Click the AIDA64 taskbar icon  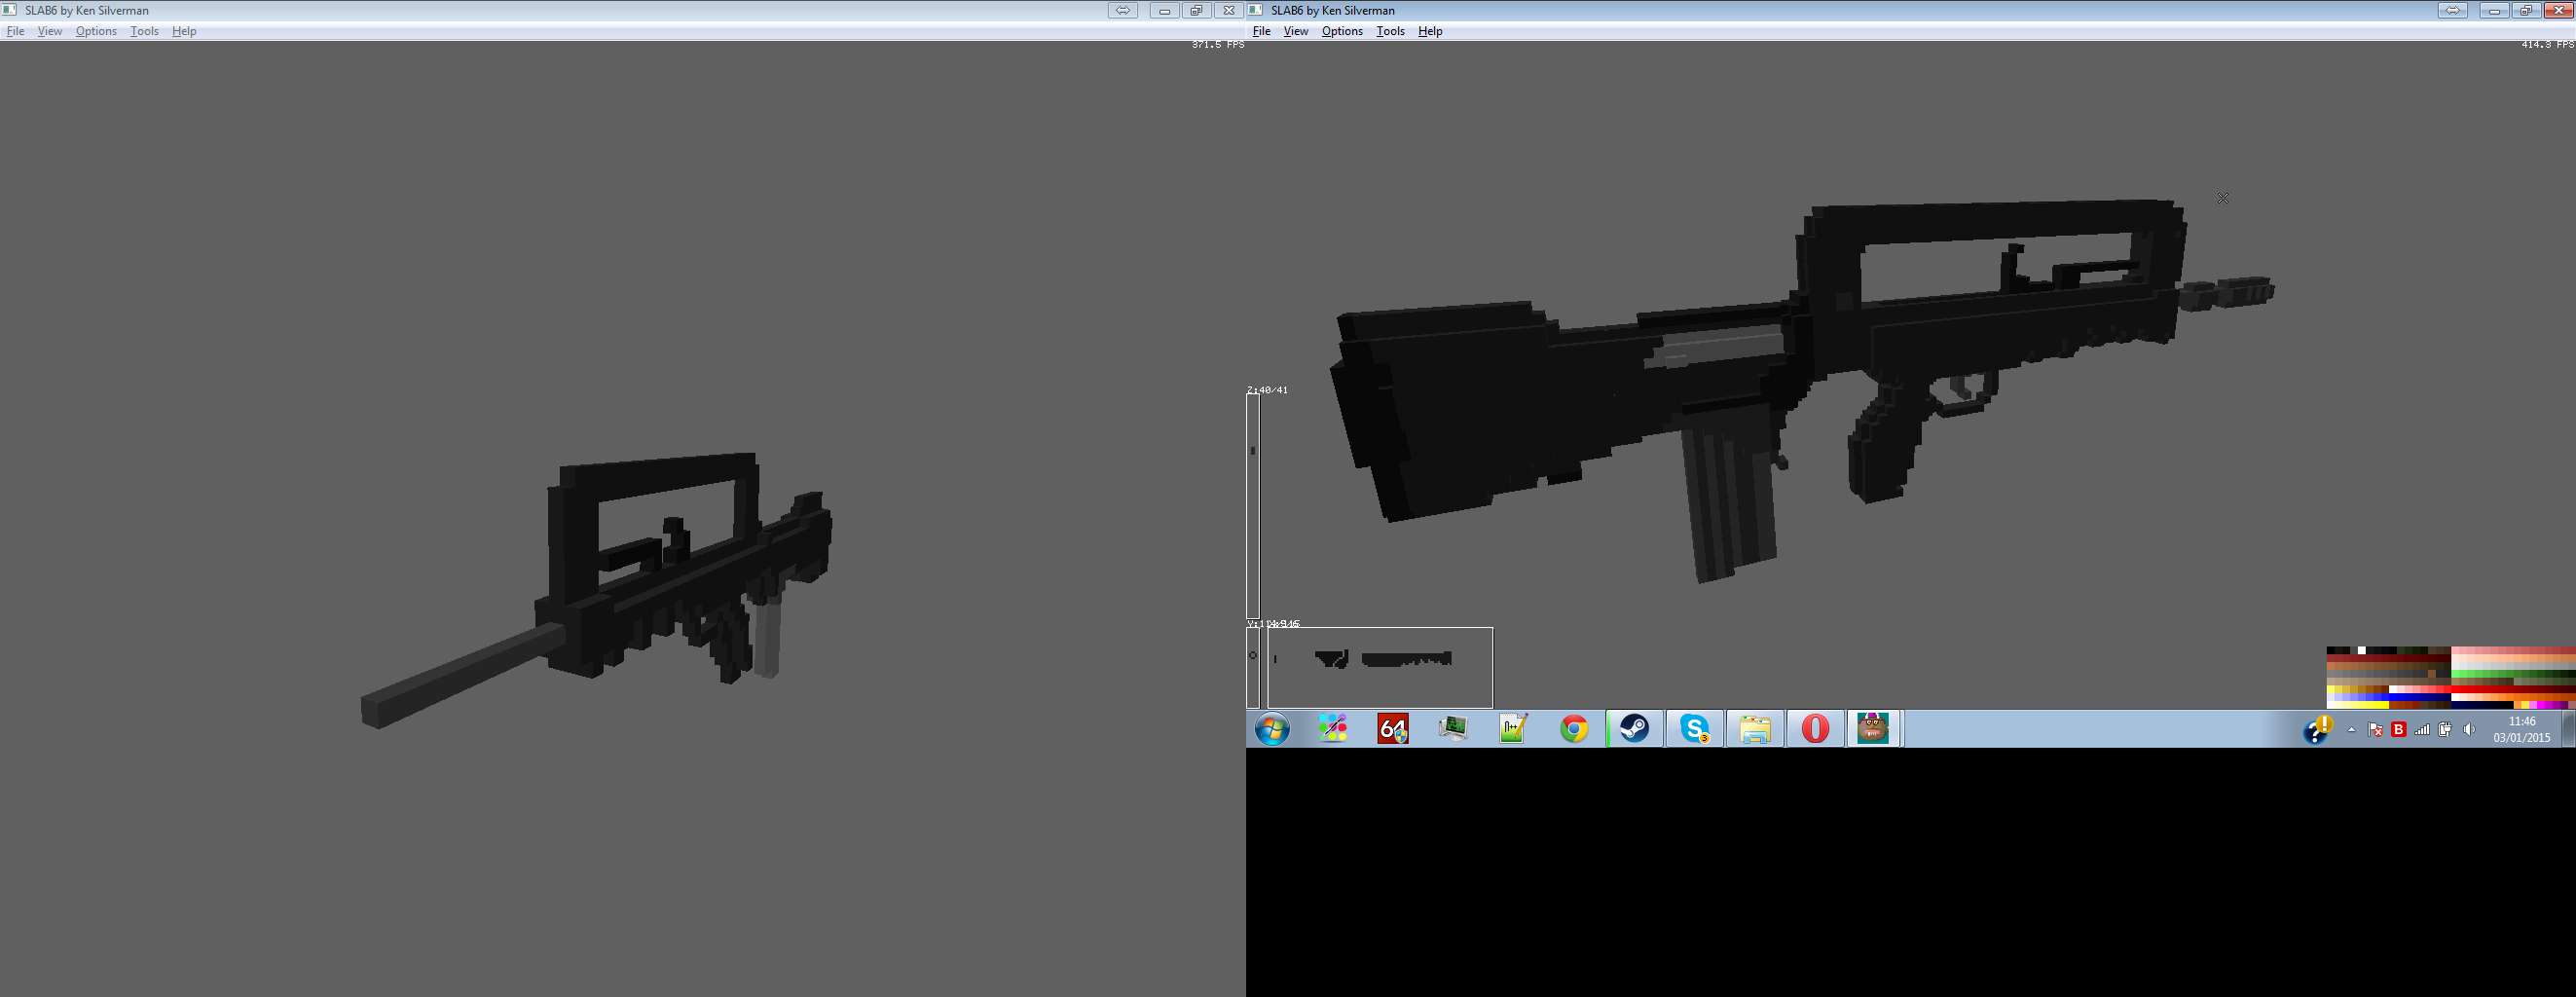pos(1393,729)
